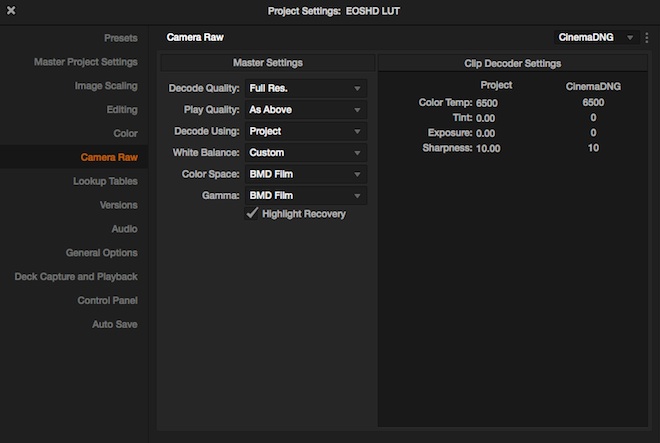Click the Project Color Temp value
The height and width of the screenshot is (443, 660).
pos(487,103)
